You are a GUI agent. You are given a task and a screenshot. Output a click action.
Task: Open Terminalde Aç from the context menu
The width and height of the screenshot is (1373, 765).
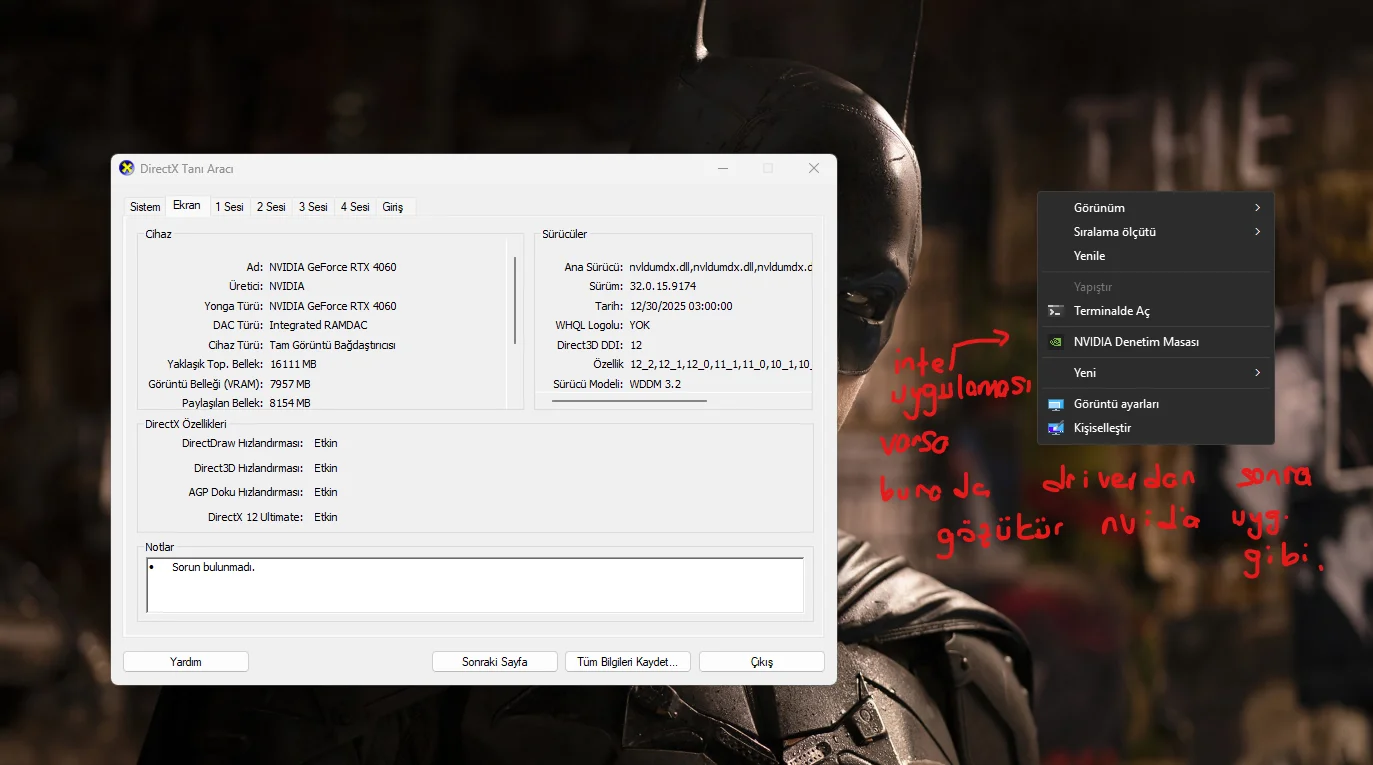pyautogui.click(x=1156, y=311)
